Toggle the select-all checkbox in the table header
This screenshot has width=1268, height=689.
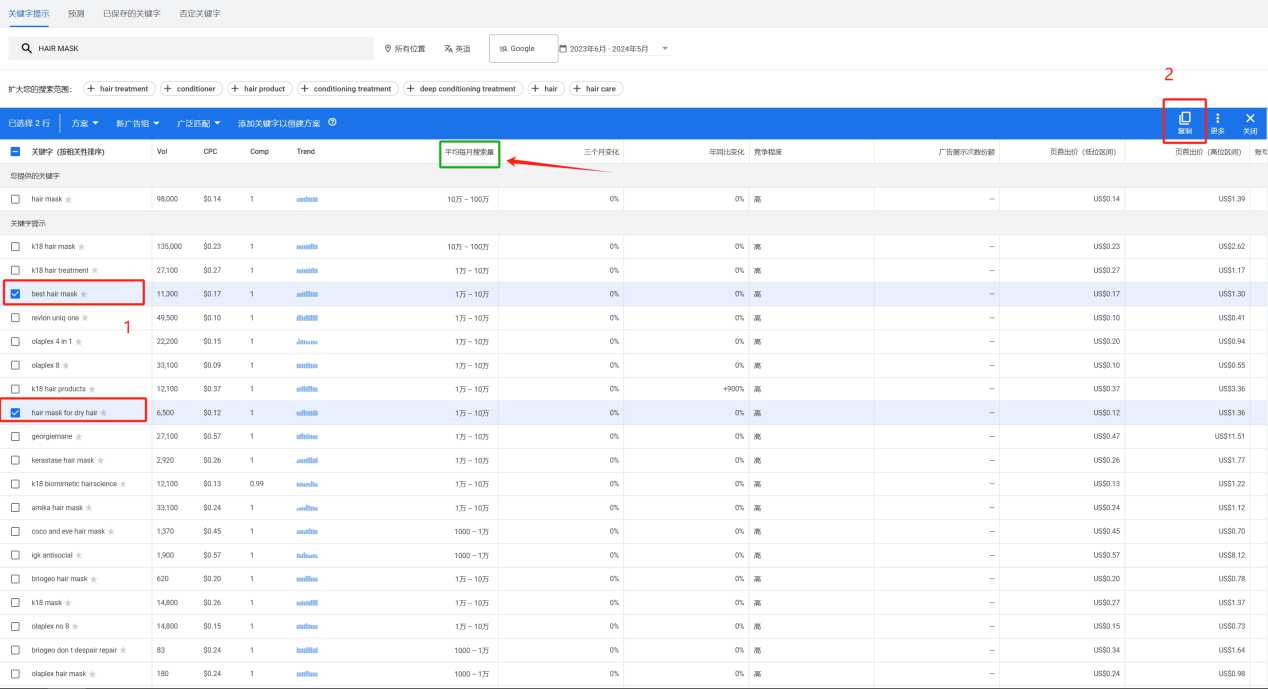point(15,152)
